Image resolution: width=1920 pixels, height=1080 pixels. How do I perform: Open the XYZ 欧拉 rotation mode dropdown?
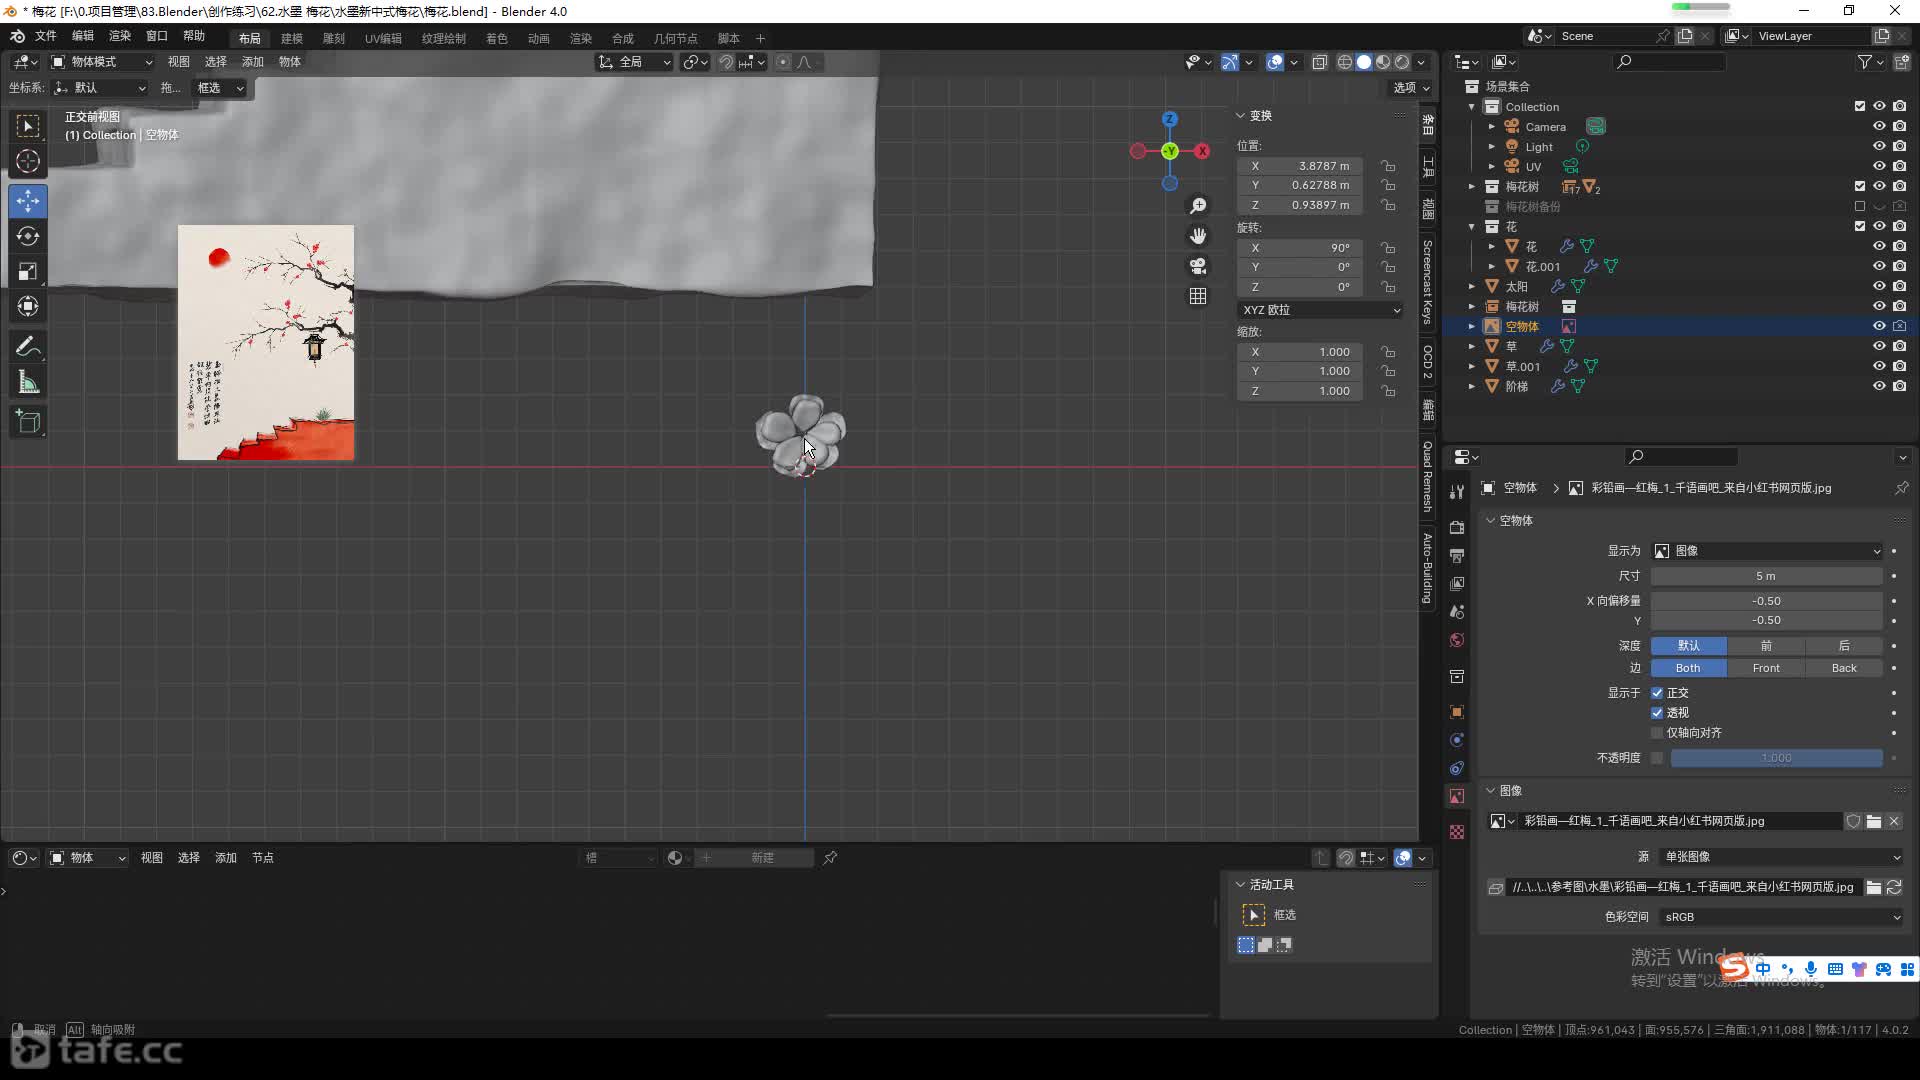pyautogui.click(x=1320, y=310)
